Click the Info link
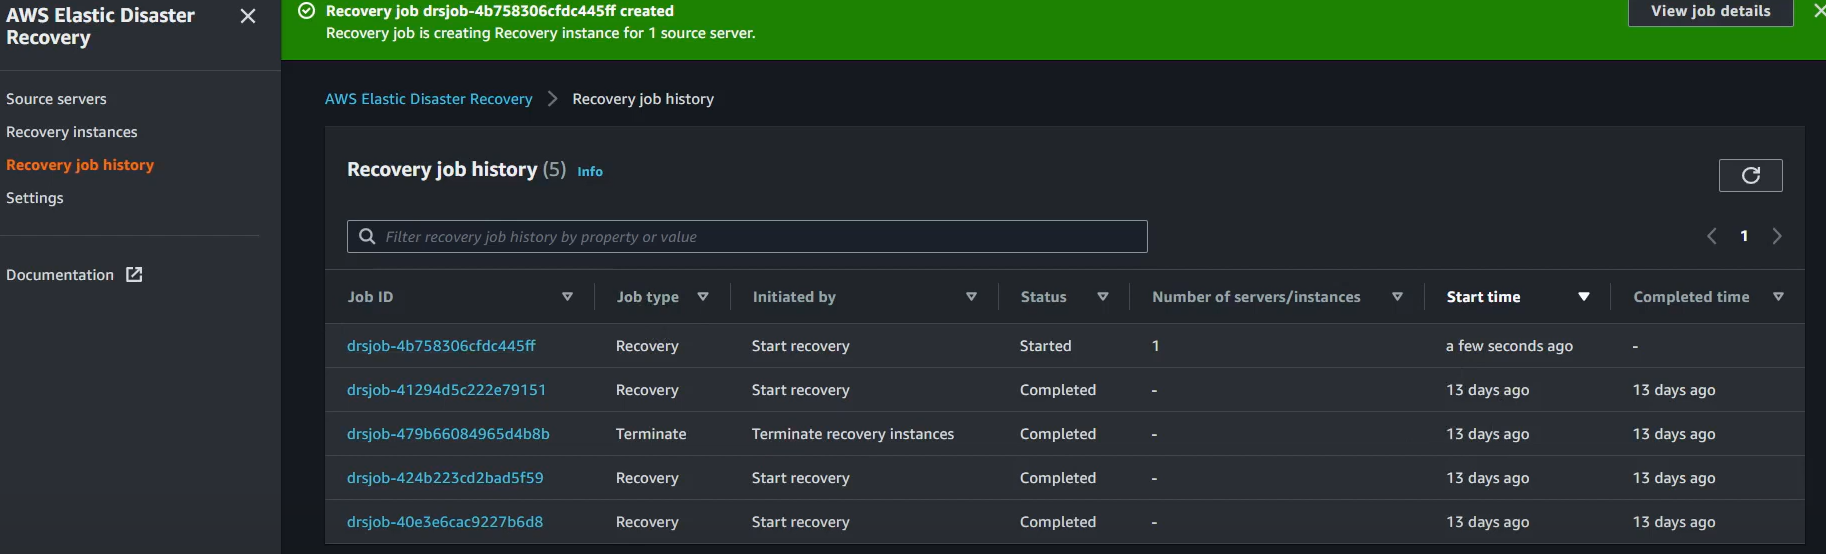 pyautogui.click(x=590, y=171)
